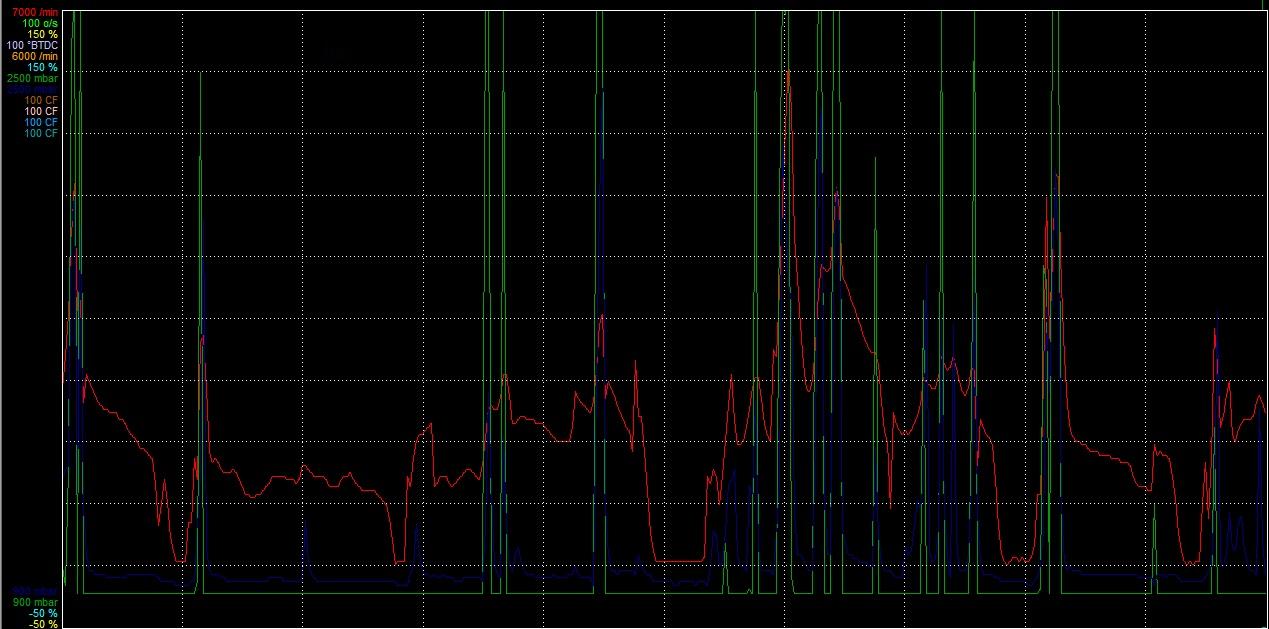The width and height of the screenshot is (1269, 629).
Task: Click the tallest peak of the red trace
Action: pos(788,72)
